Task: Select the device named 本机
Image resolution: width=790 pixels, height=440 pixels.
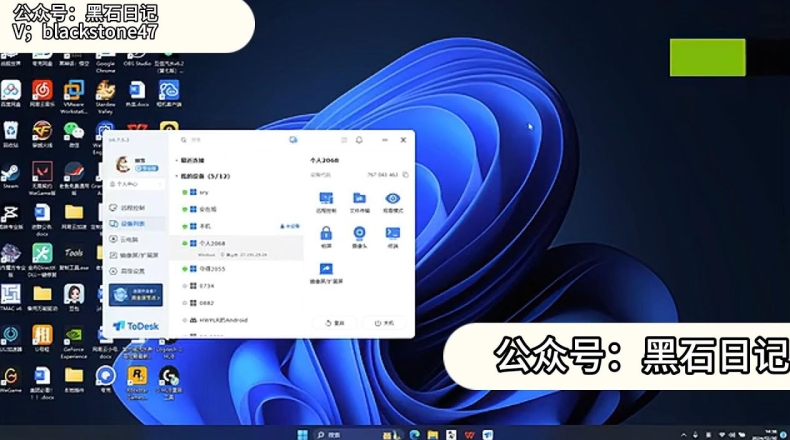Action: [x=237, y=226]
